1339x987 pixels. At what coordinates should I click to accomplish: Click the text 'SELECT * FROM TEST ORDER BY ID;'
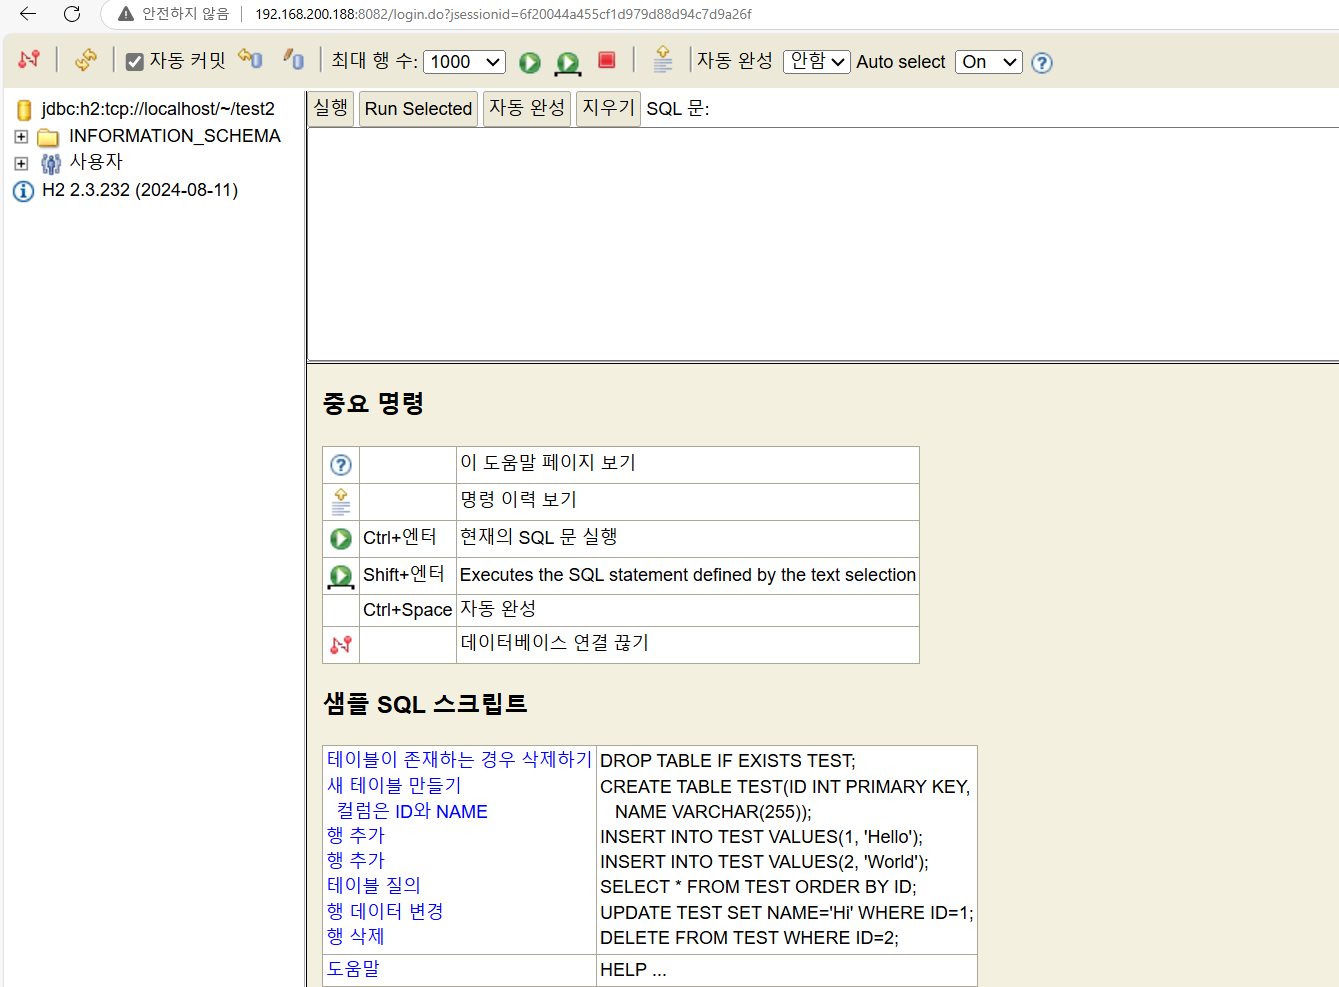(x=758, y=887)
